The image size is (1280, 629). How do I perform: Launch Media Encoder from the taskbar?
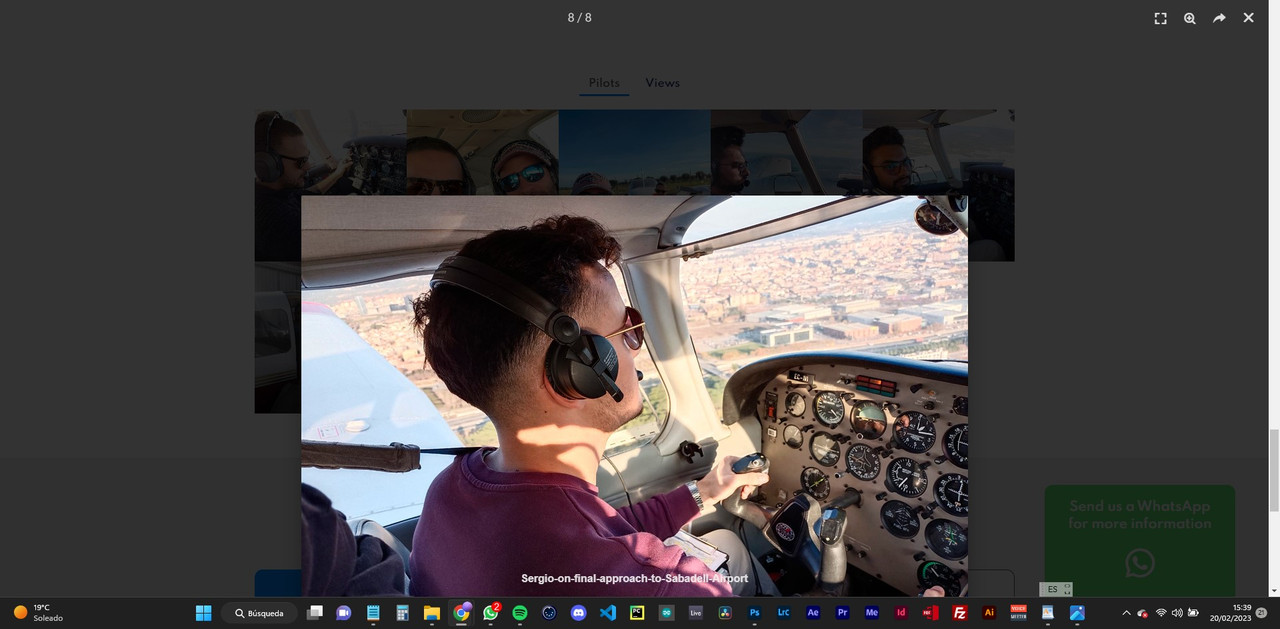tap(872, 613)
